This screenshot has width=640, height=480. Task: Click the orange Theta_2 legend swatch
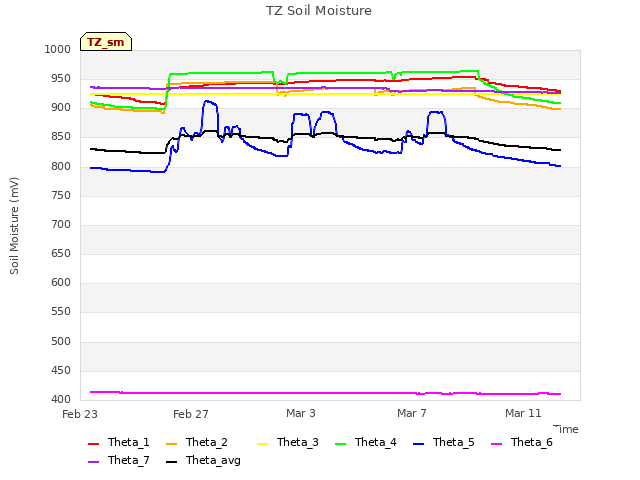click(x=171, y=444)
